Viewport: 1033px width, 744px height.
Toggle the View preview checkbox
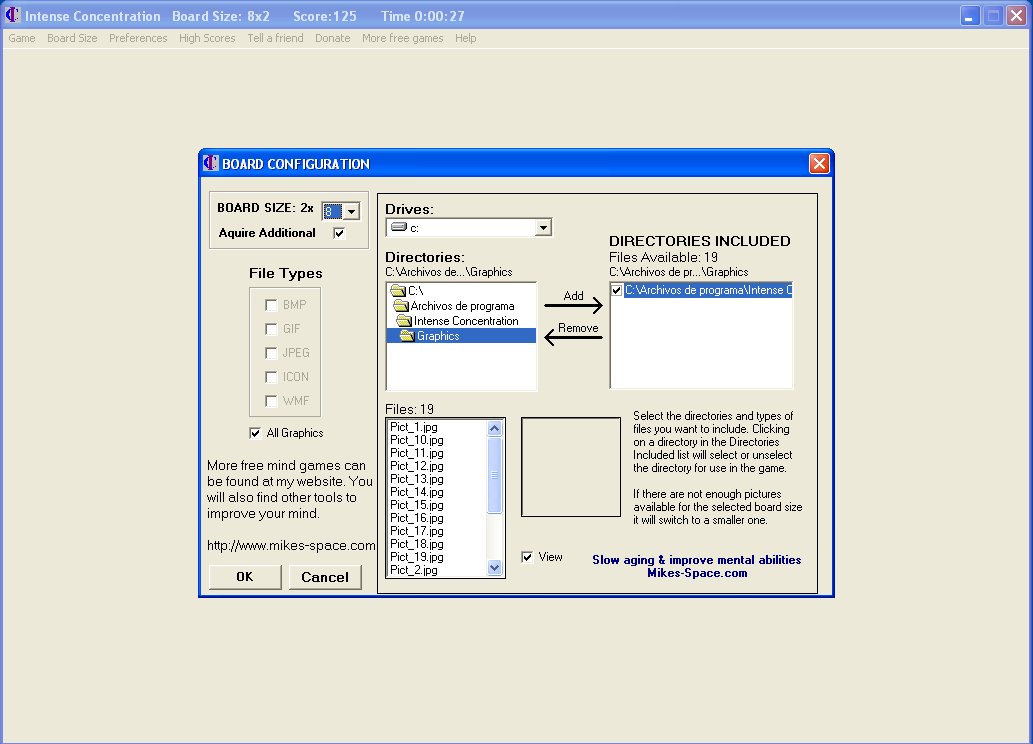click(x=527, y=557)
